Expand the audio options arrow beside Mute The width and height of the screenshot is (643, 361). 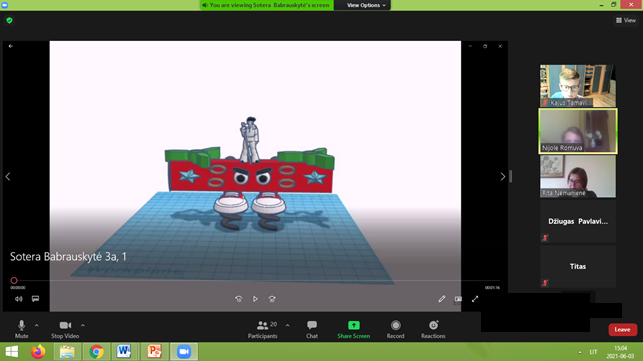tap(37, 325)
